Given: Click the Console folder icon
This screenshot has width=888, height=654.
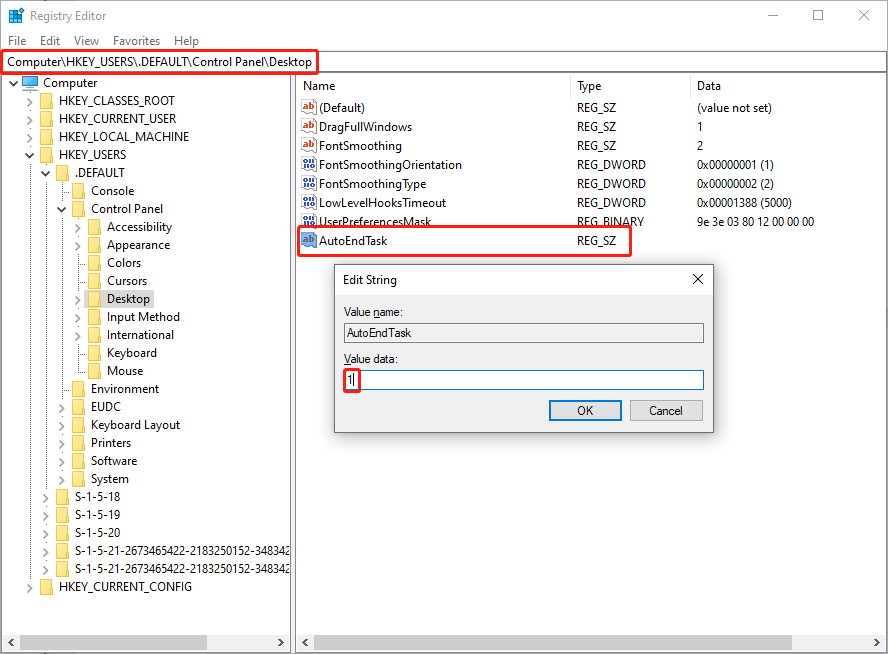Looking at the screenshot, I should [79, 191].
